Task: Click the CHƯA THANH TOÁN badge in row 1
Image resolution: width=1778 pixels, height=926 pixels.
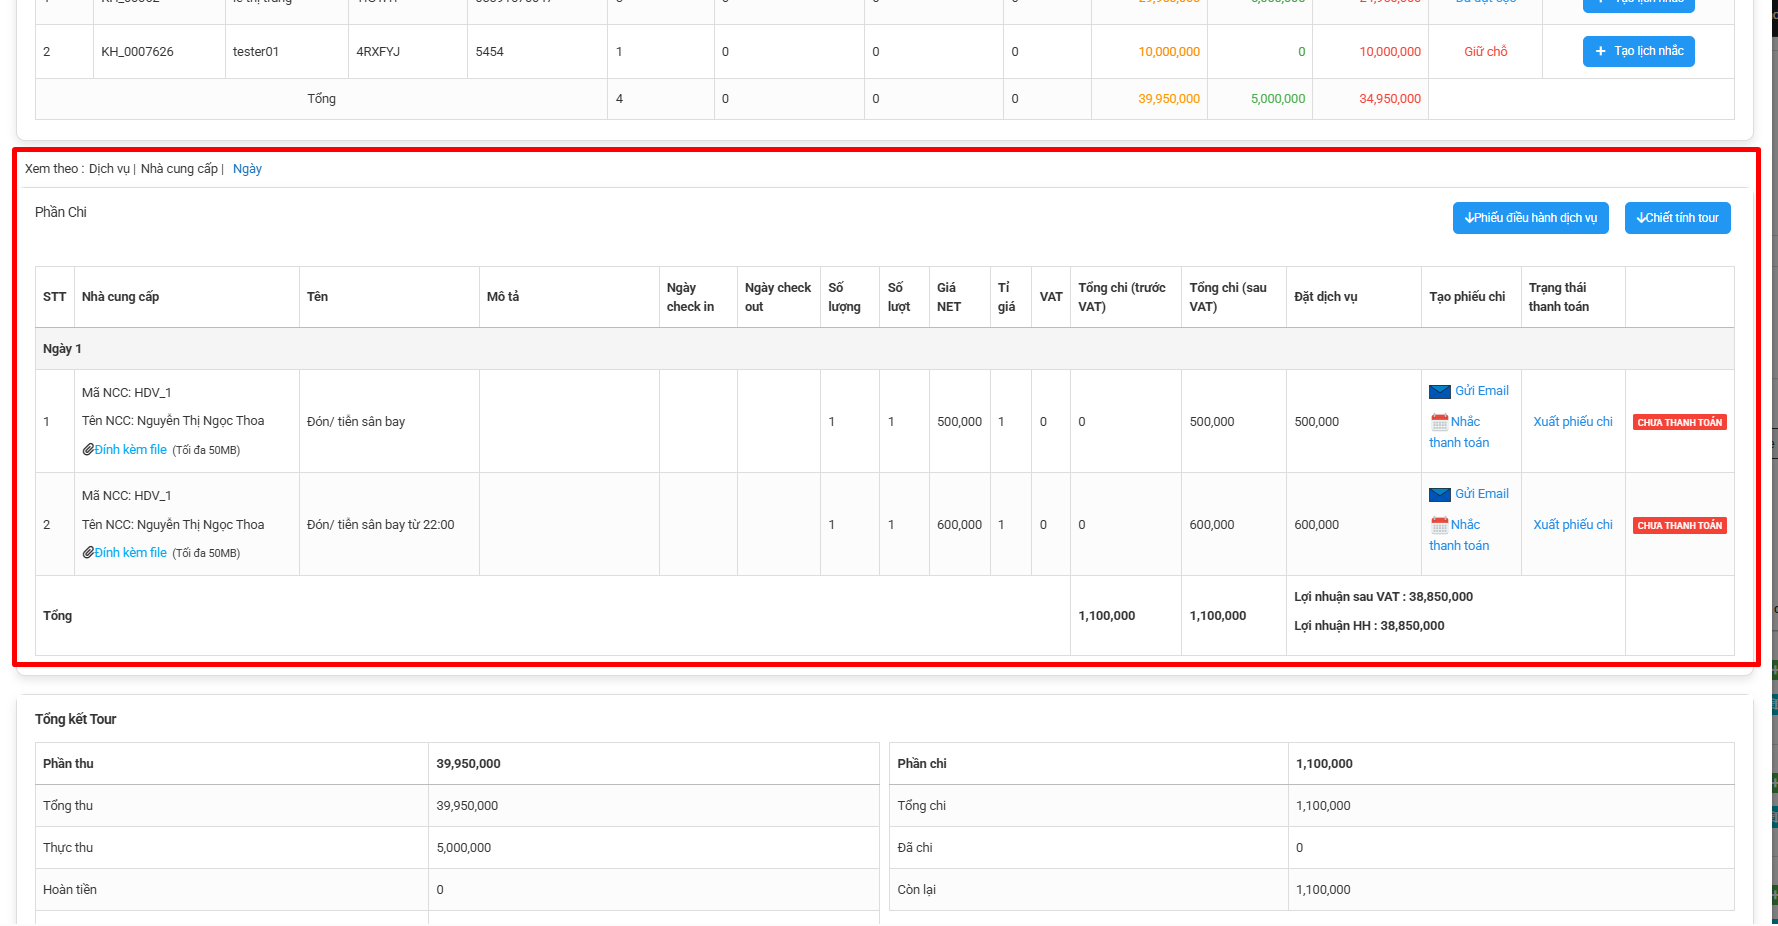Action: [1679, 423]
